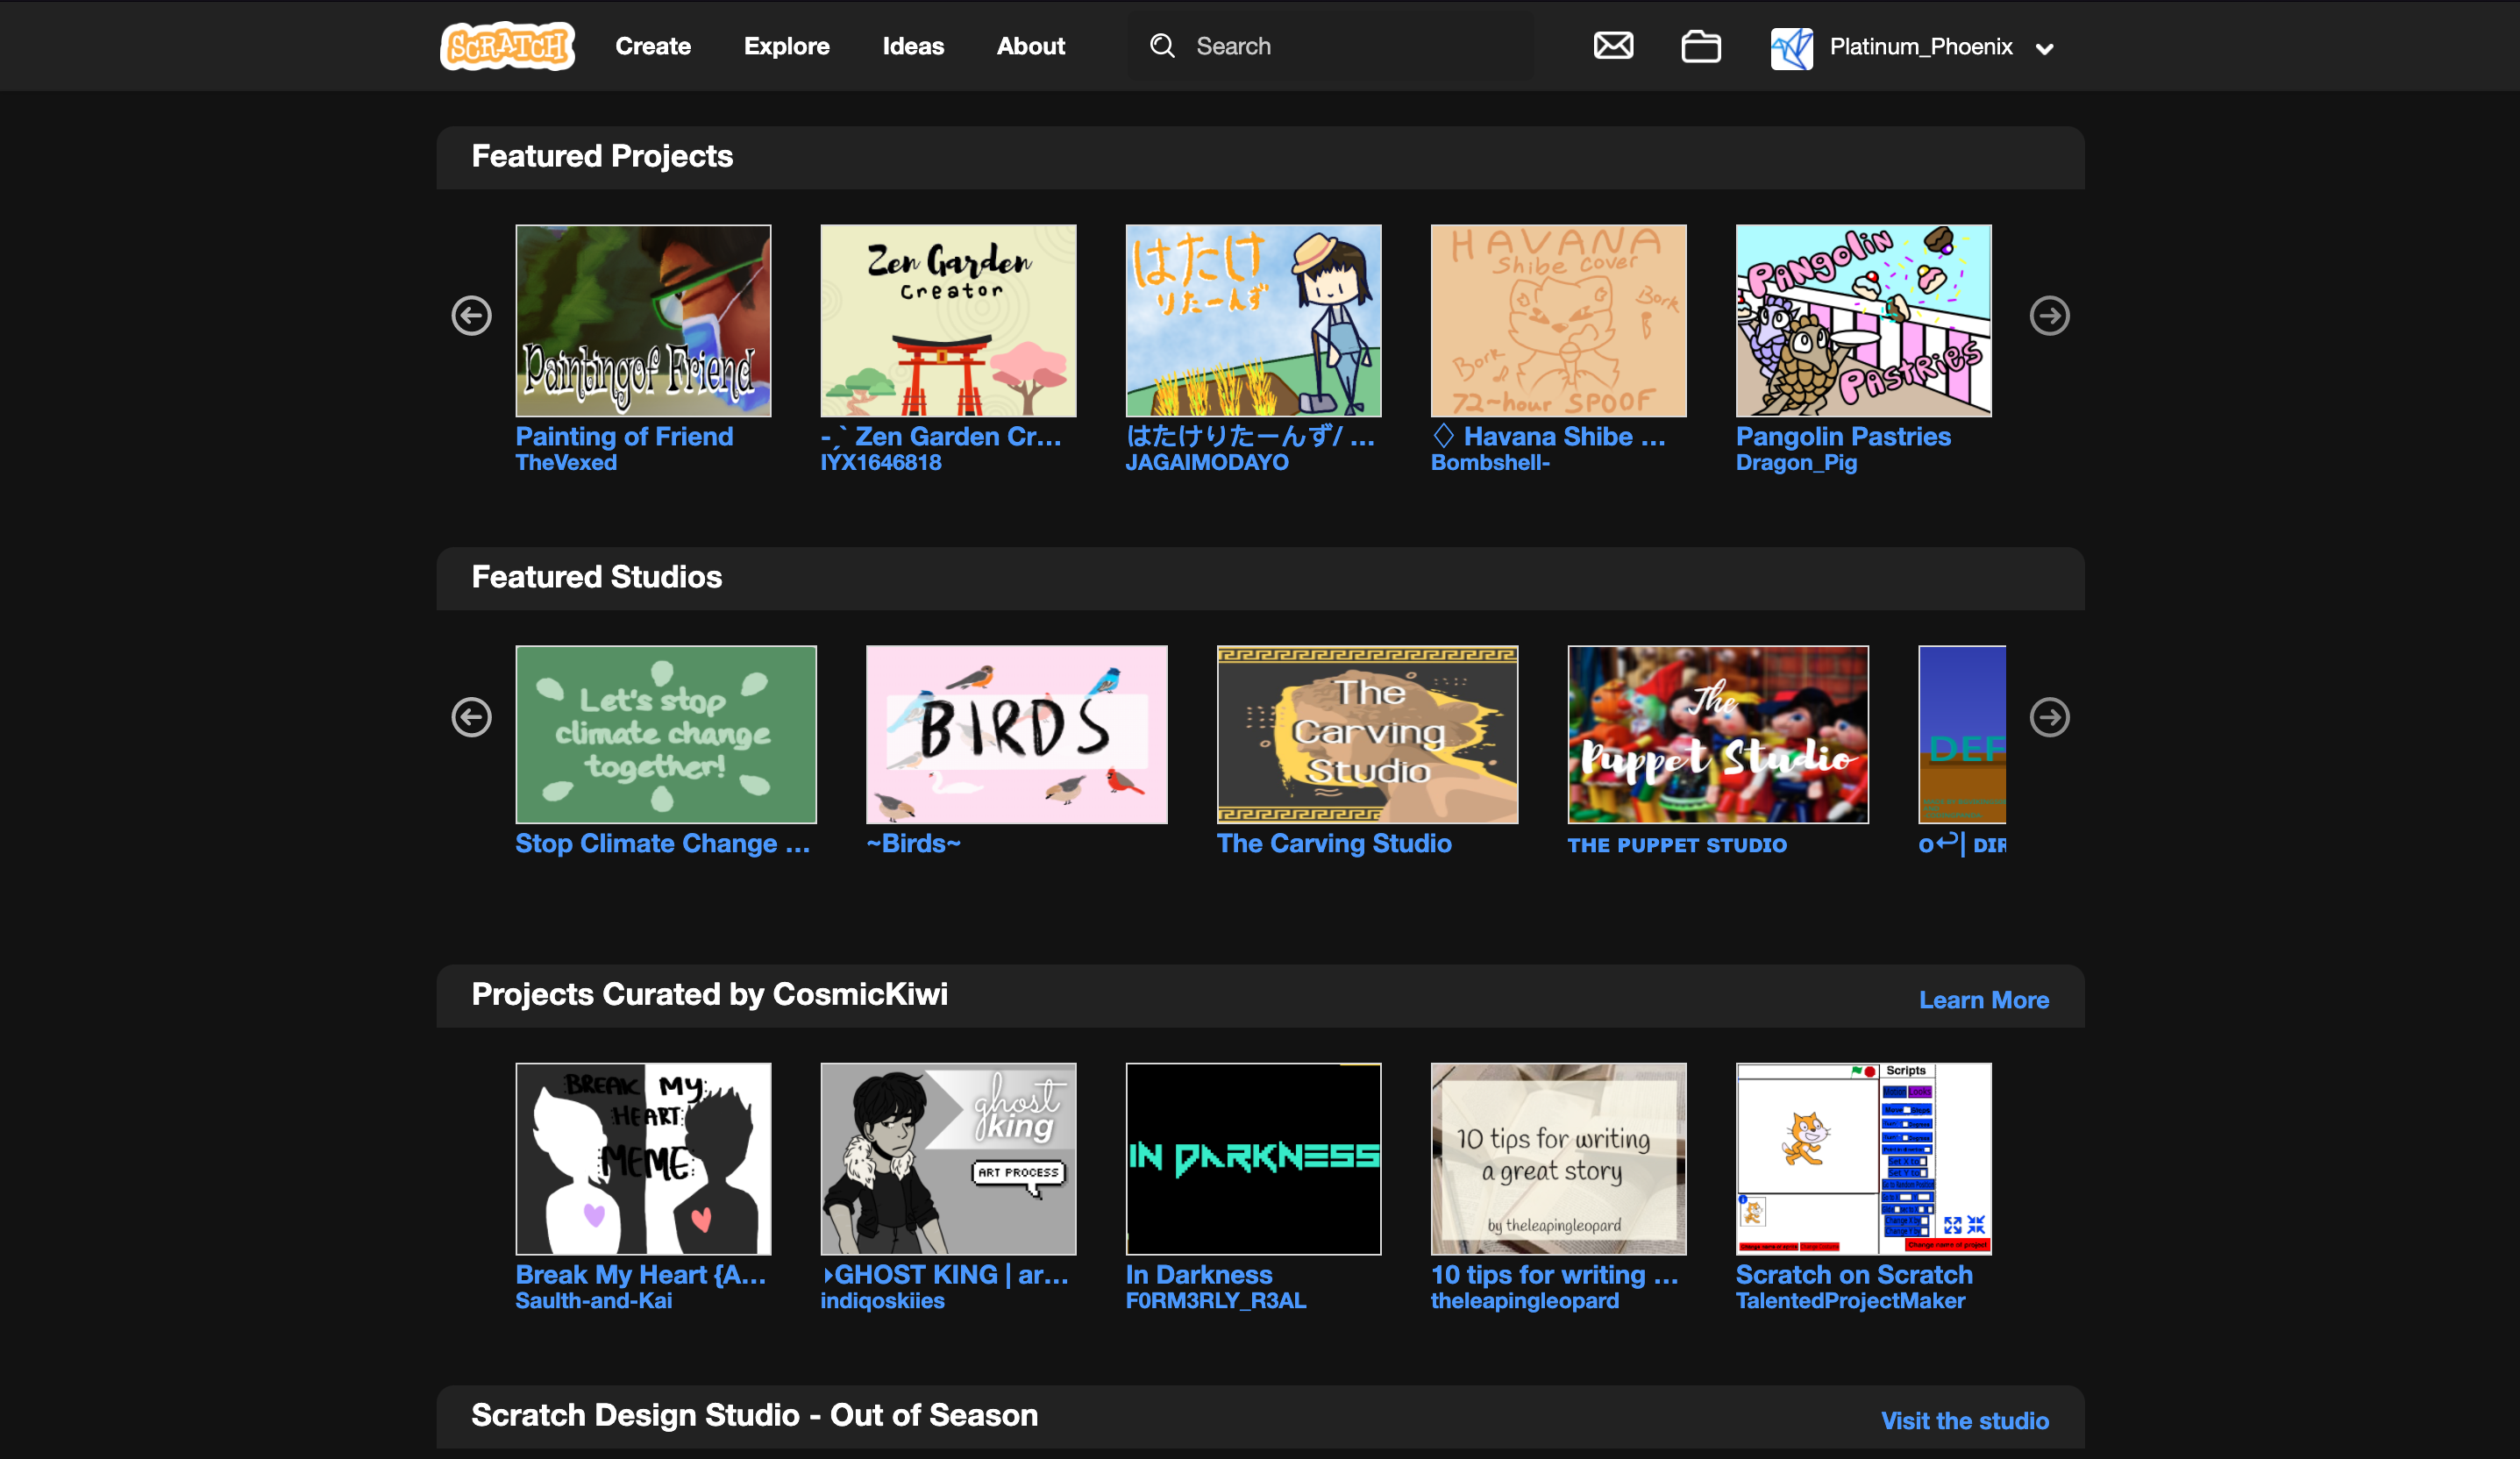Click Visit the studio link
2520x1459 pixels.
click(x=1963, y=1420)
